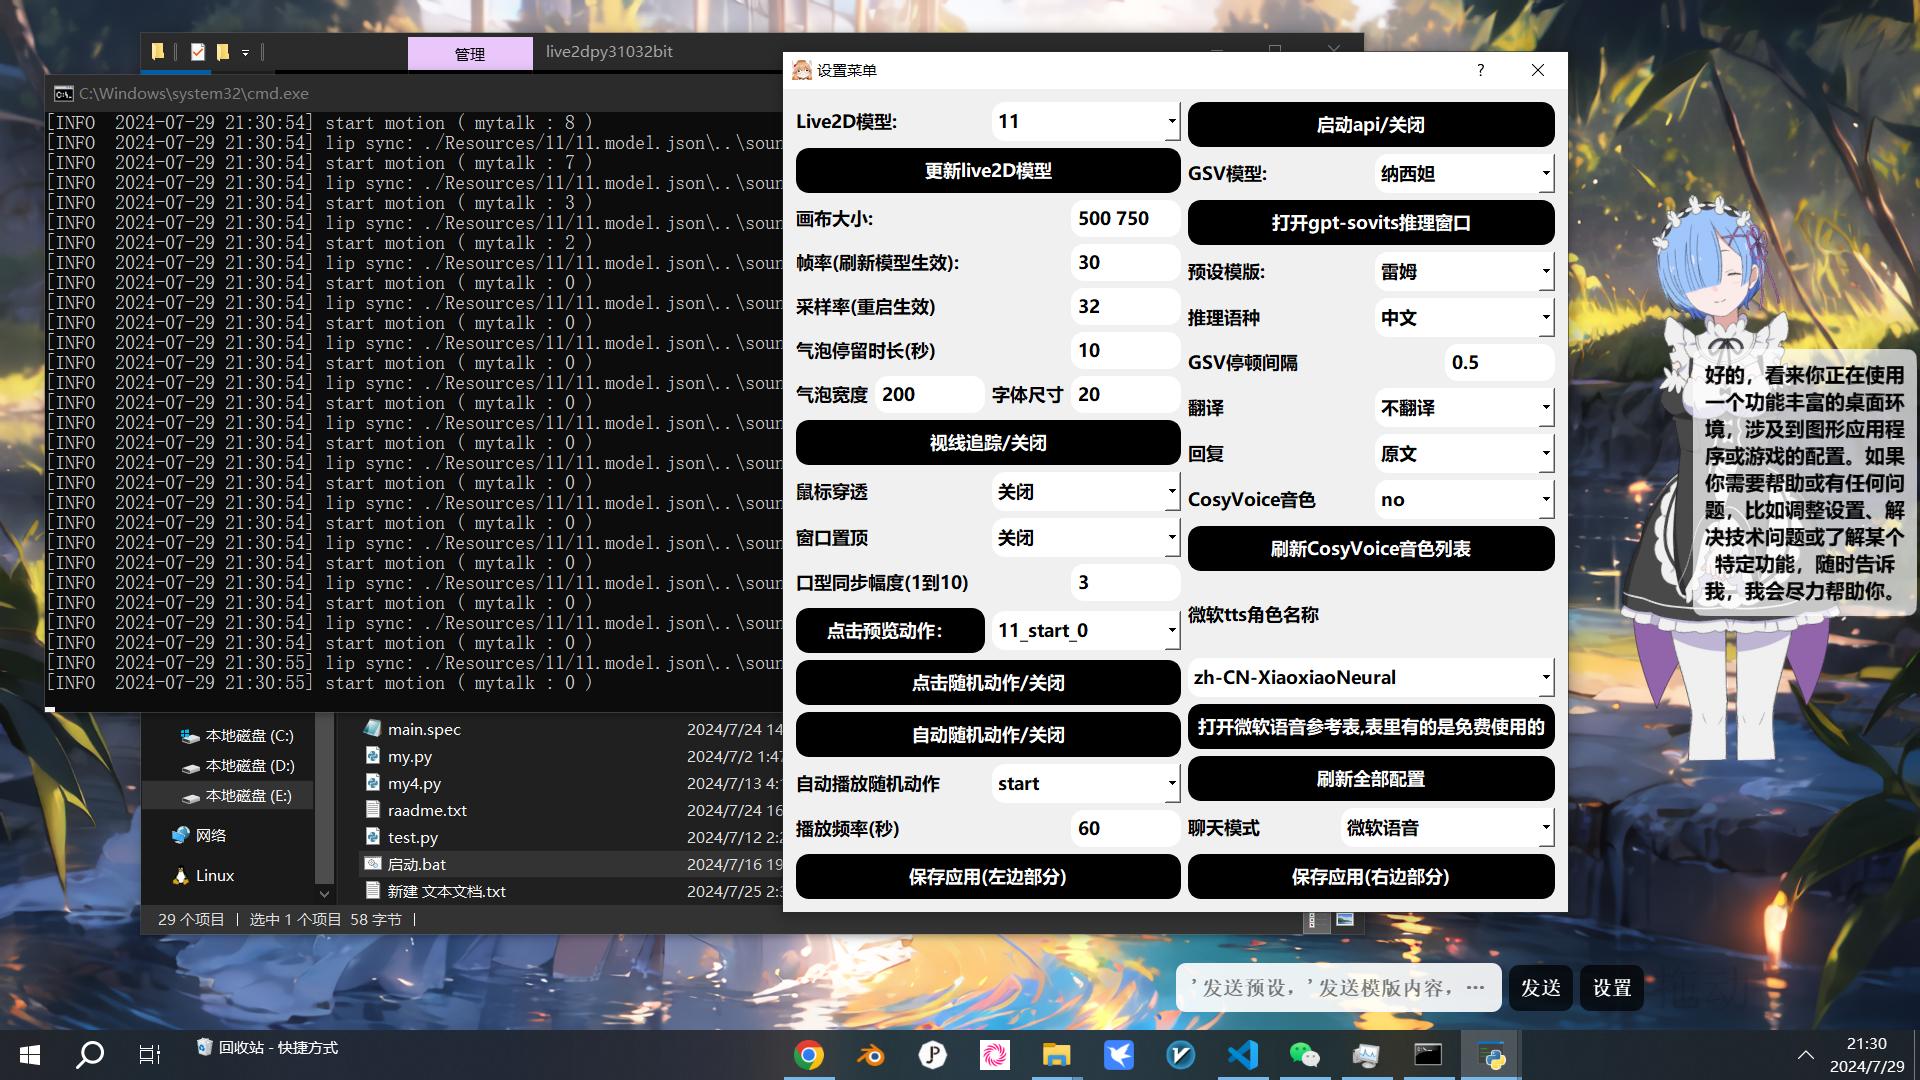
Task: Toggle 自动随机动作/关闭 button
Action: click(988, 735)
